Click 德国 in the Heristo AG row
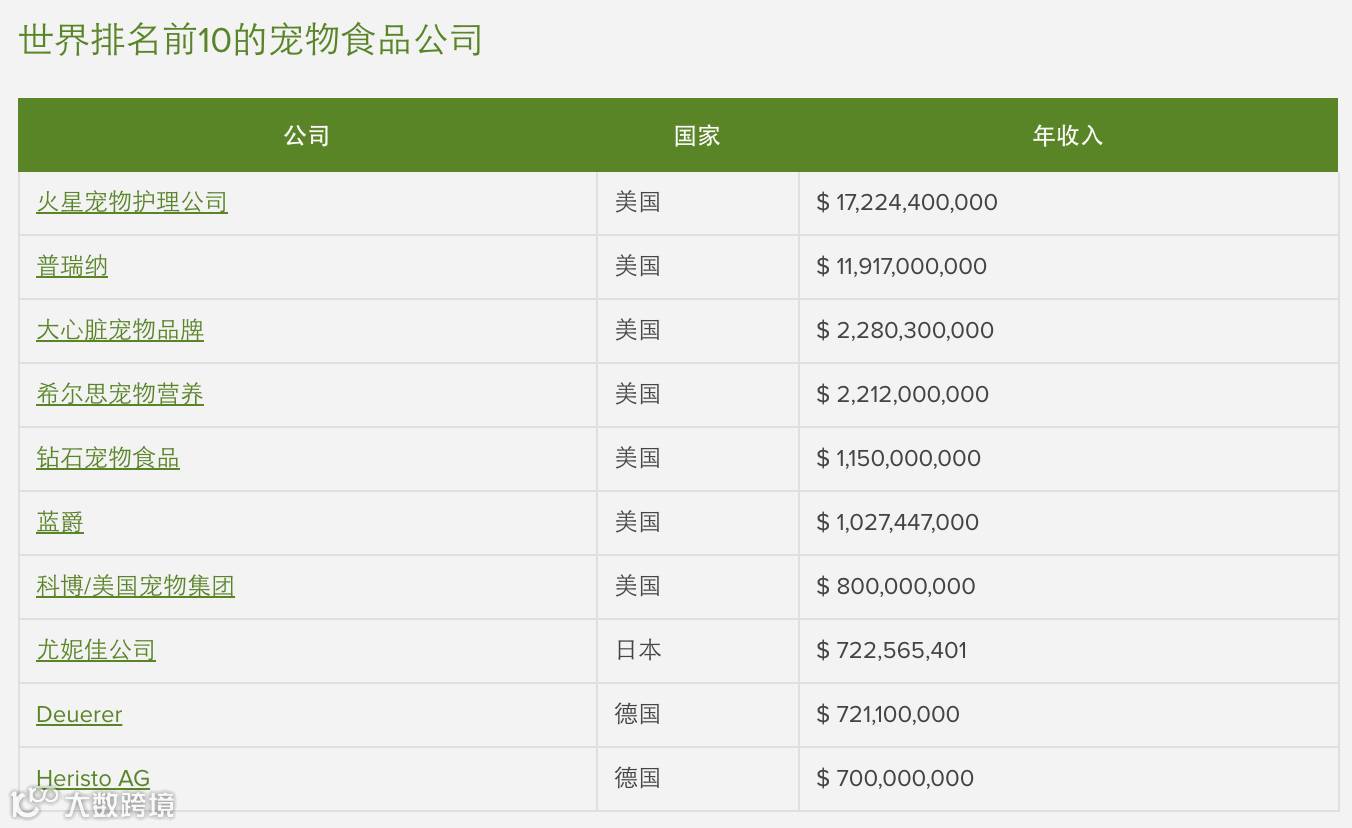1352x828 pixels. click(638, 778)
